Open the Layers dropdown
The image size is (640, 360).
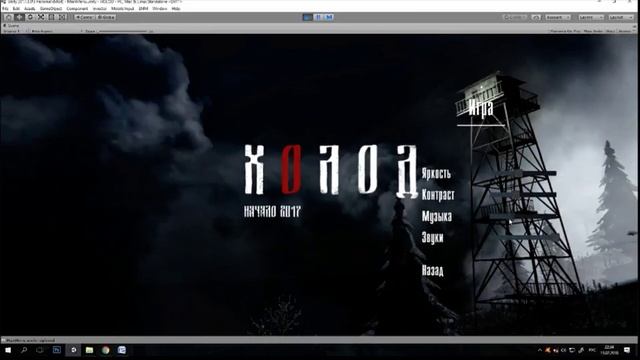(591, 18)
